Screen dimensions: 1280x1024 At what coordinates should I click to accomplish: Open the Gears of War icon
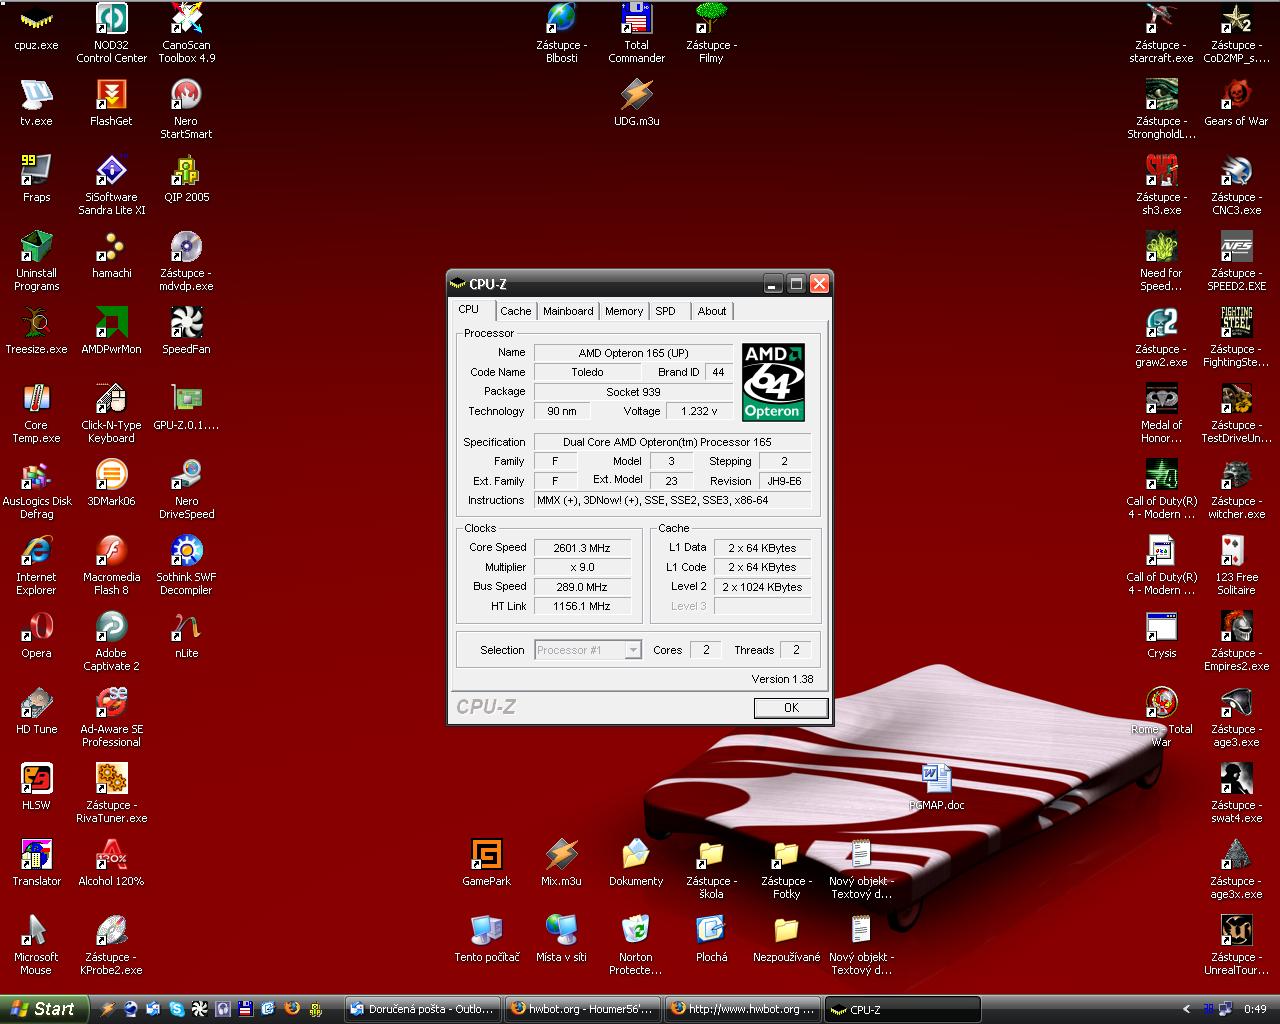tap(1236, 103)
